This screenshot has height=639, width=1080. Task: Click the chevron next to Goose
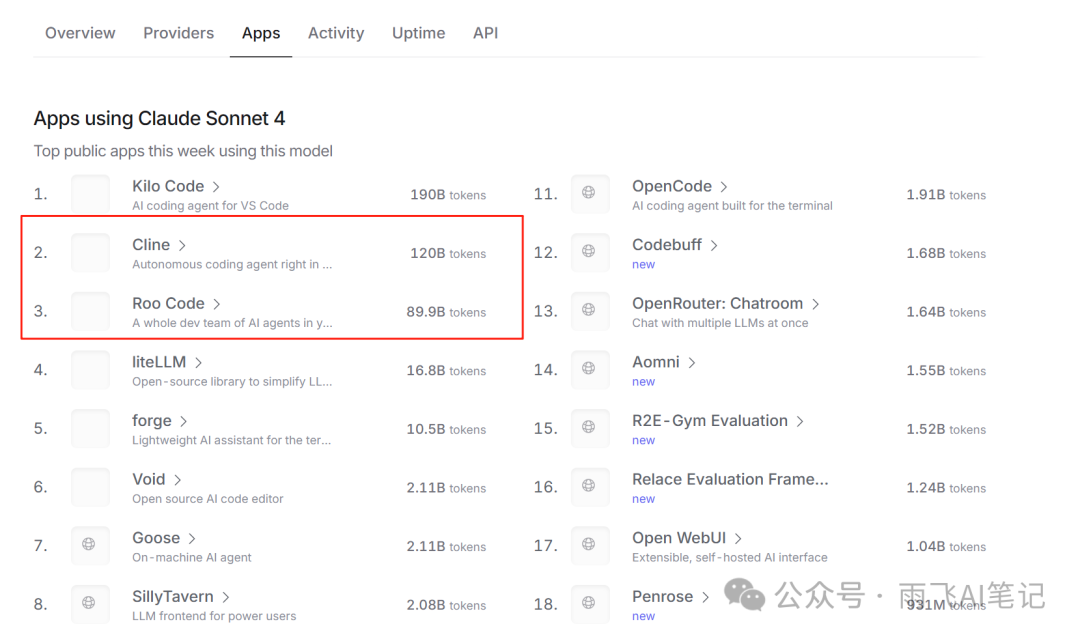(192, 538)
